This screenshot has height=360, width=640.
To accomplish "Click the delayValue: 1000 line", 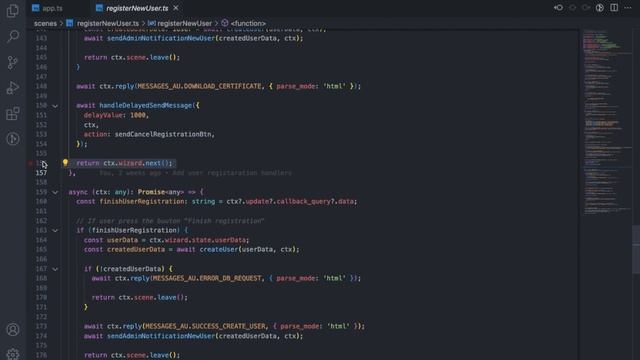I will click(x=116, y=115).
